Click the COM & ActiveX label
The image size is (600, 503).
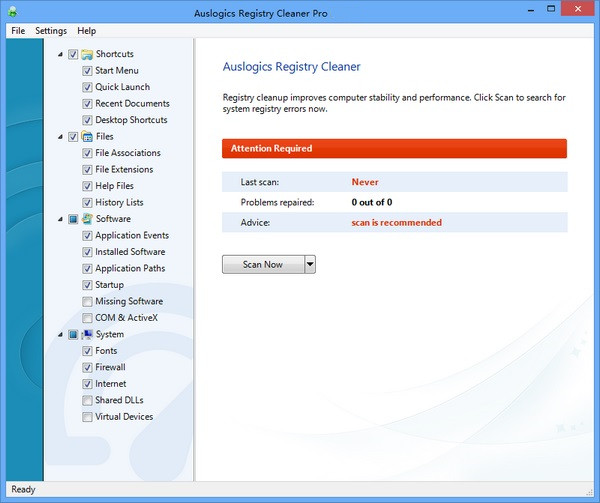[126, 318]
